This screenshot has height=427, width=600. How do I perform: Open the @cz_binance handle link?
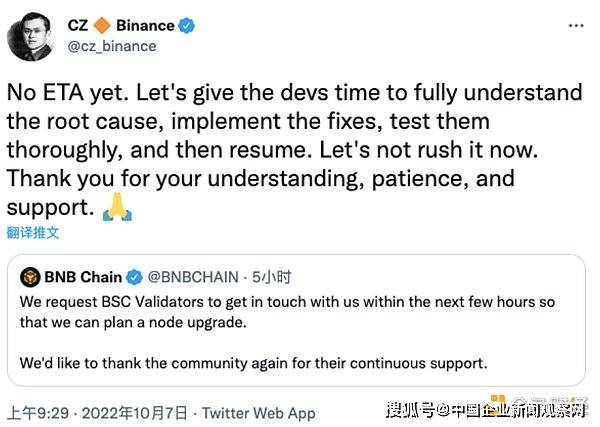pos(110,46)
